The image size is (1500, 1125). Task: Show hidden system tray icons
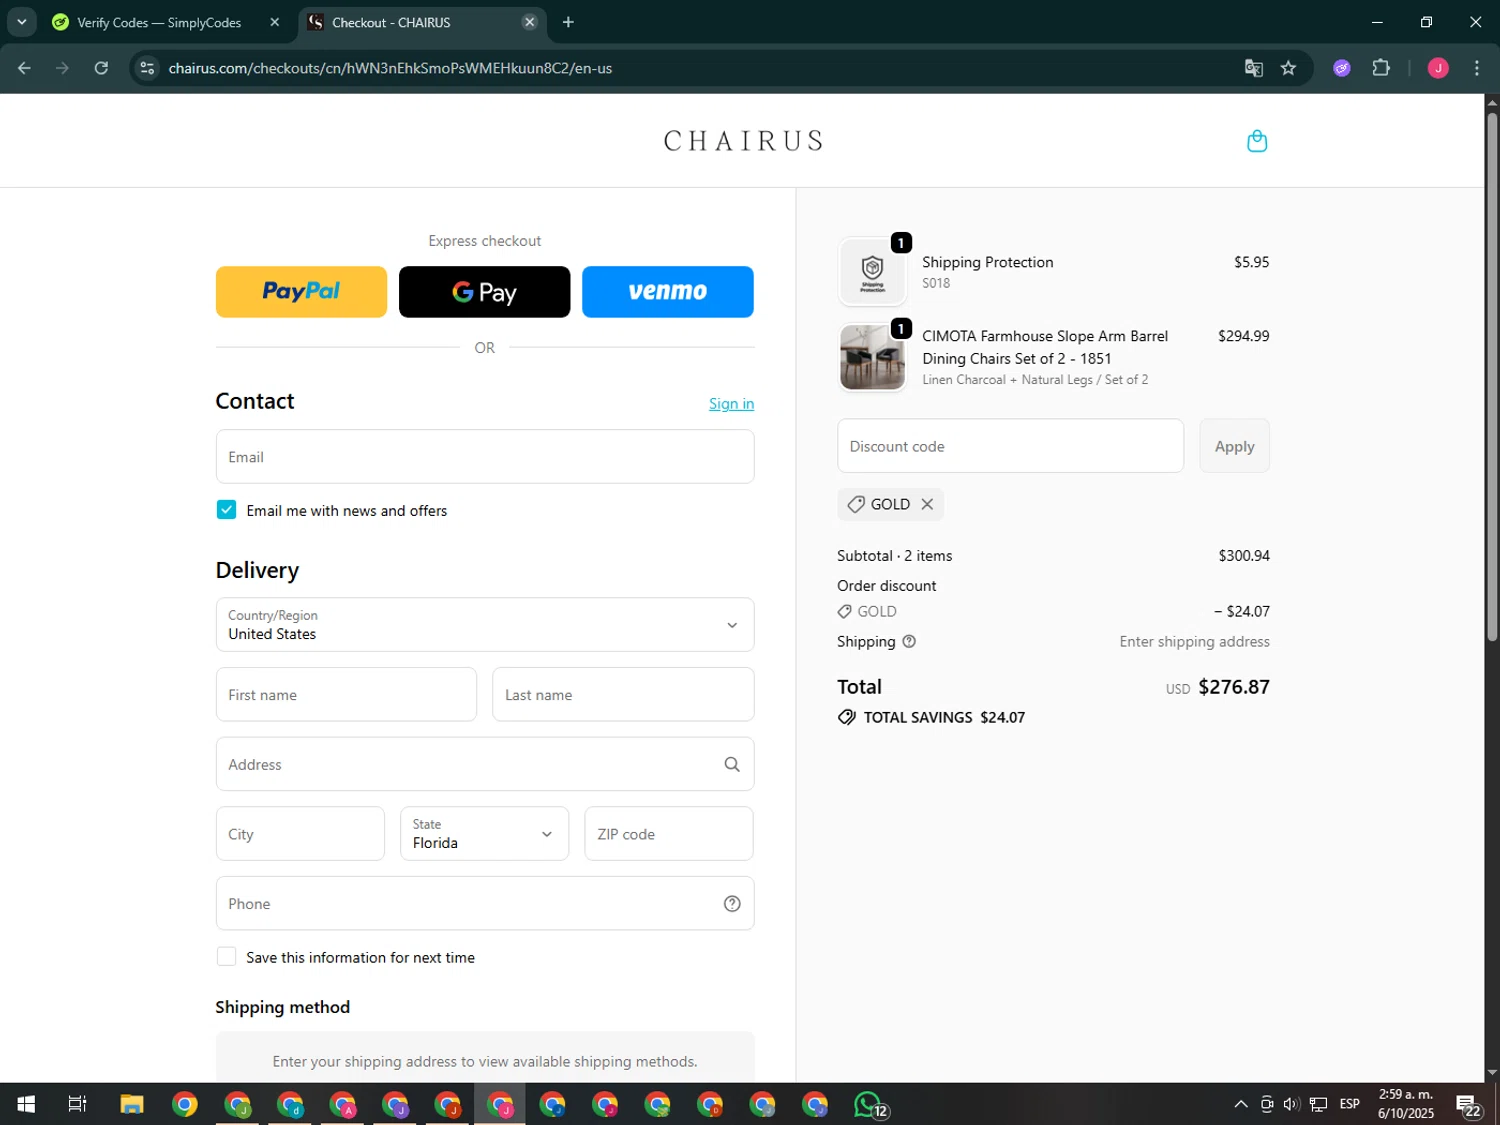click(1241, 1104)
